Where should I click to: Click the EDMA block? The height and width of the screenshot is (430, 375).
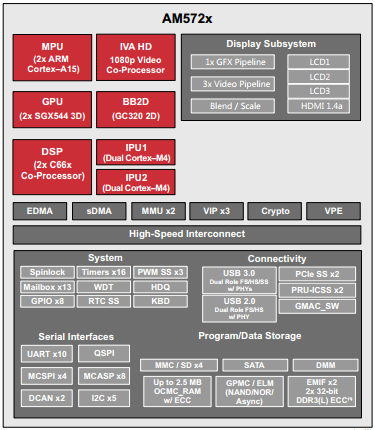[40, 211]
